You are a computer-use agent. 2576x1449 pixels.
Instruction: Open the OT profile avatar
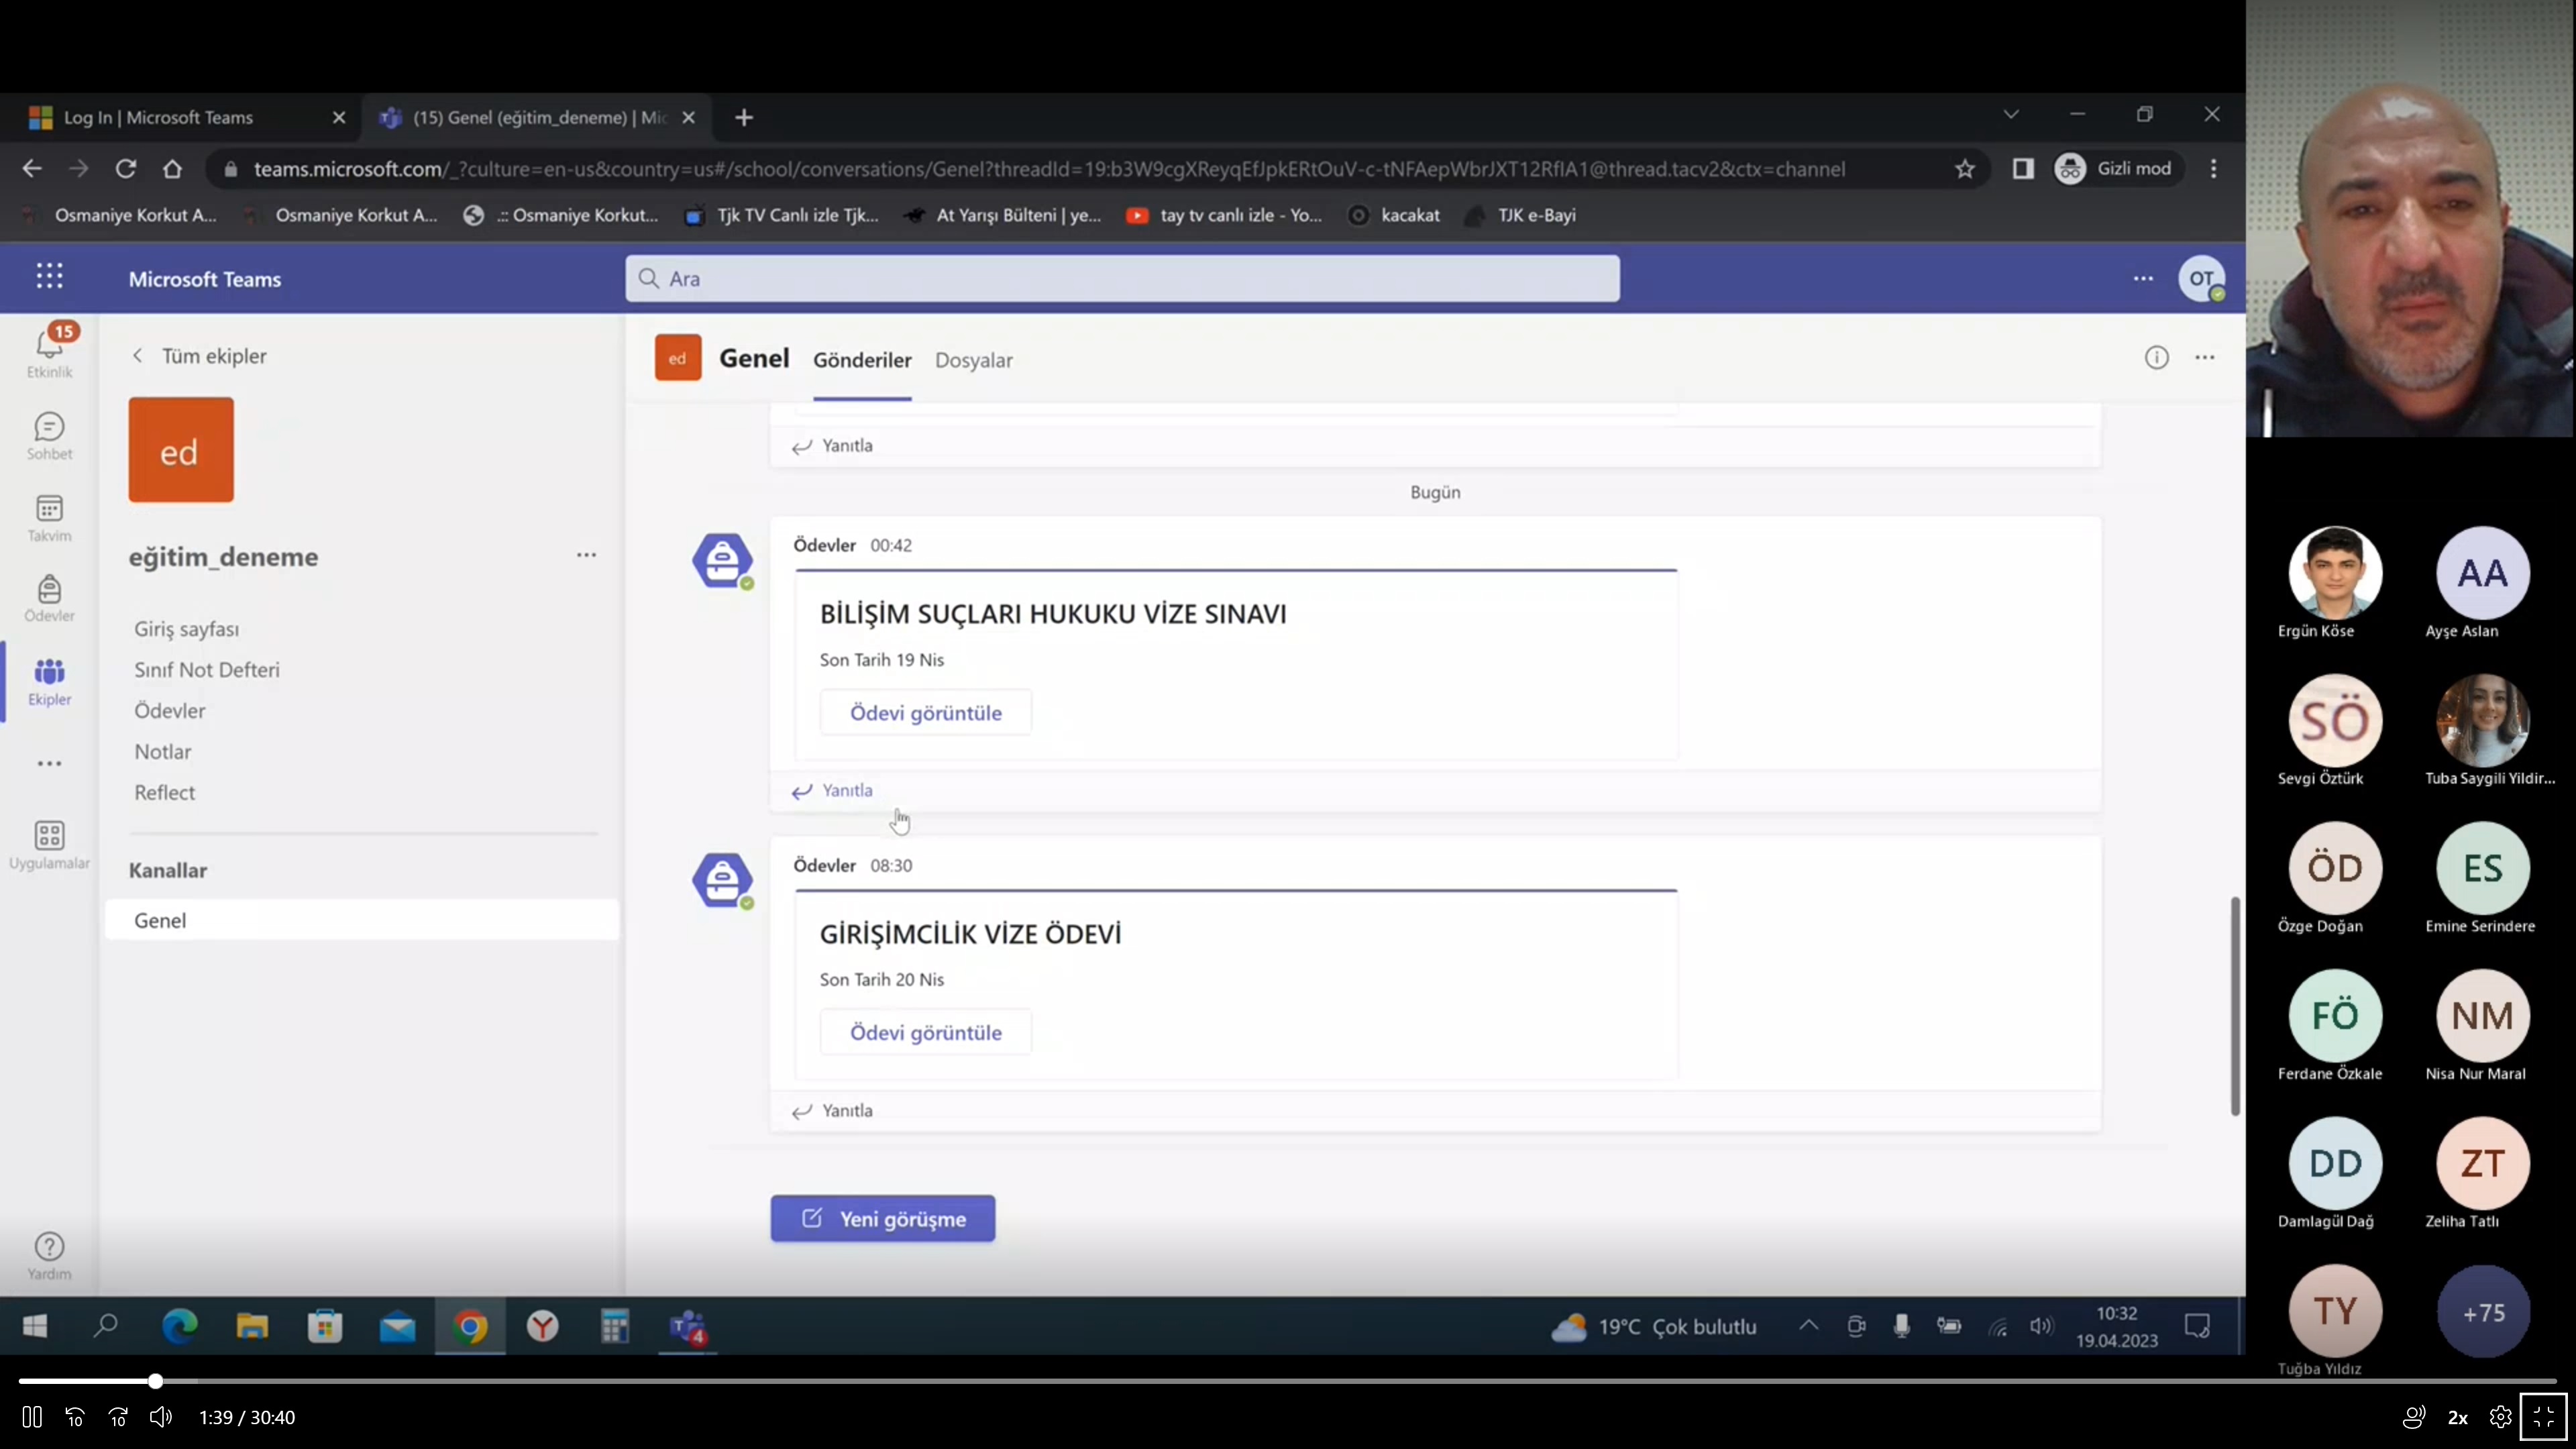click(x=2201, y=279)
